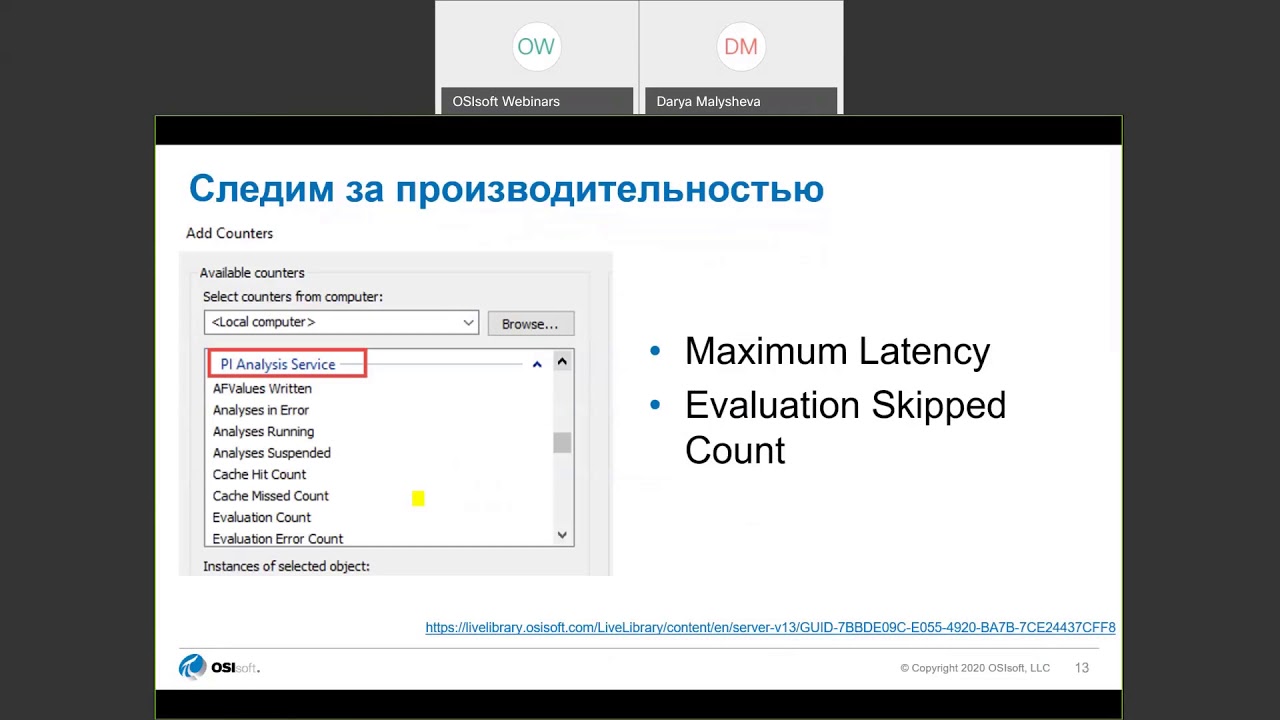Click Evaluation Skipped Count bullet text
Screen dimensions: 1280x720
coord(845,427)
